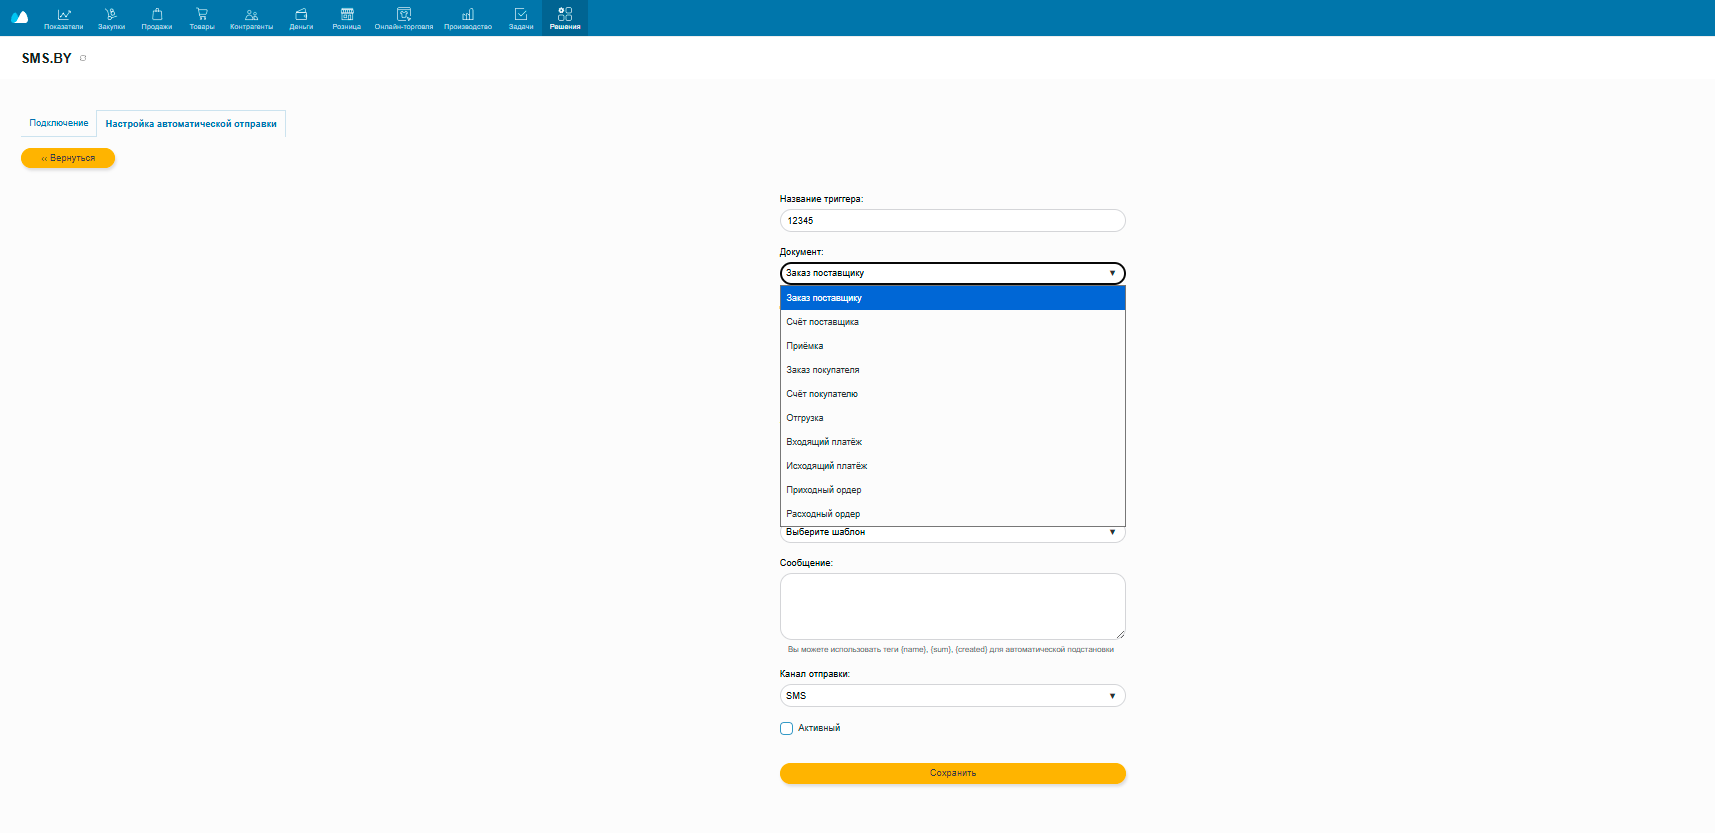Expand the Выберите шаблон dropdown
This screenshot has width=1715, height=833.
[x=952, y=534]
